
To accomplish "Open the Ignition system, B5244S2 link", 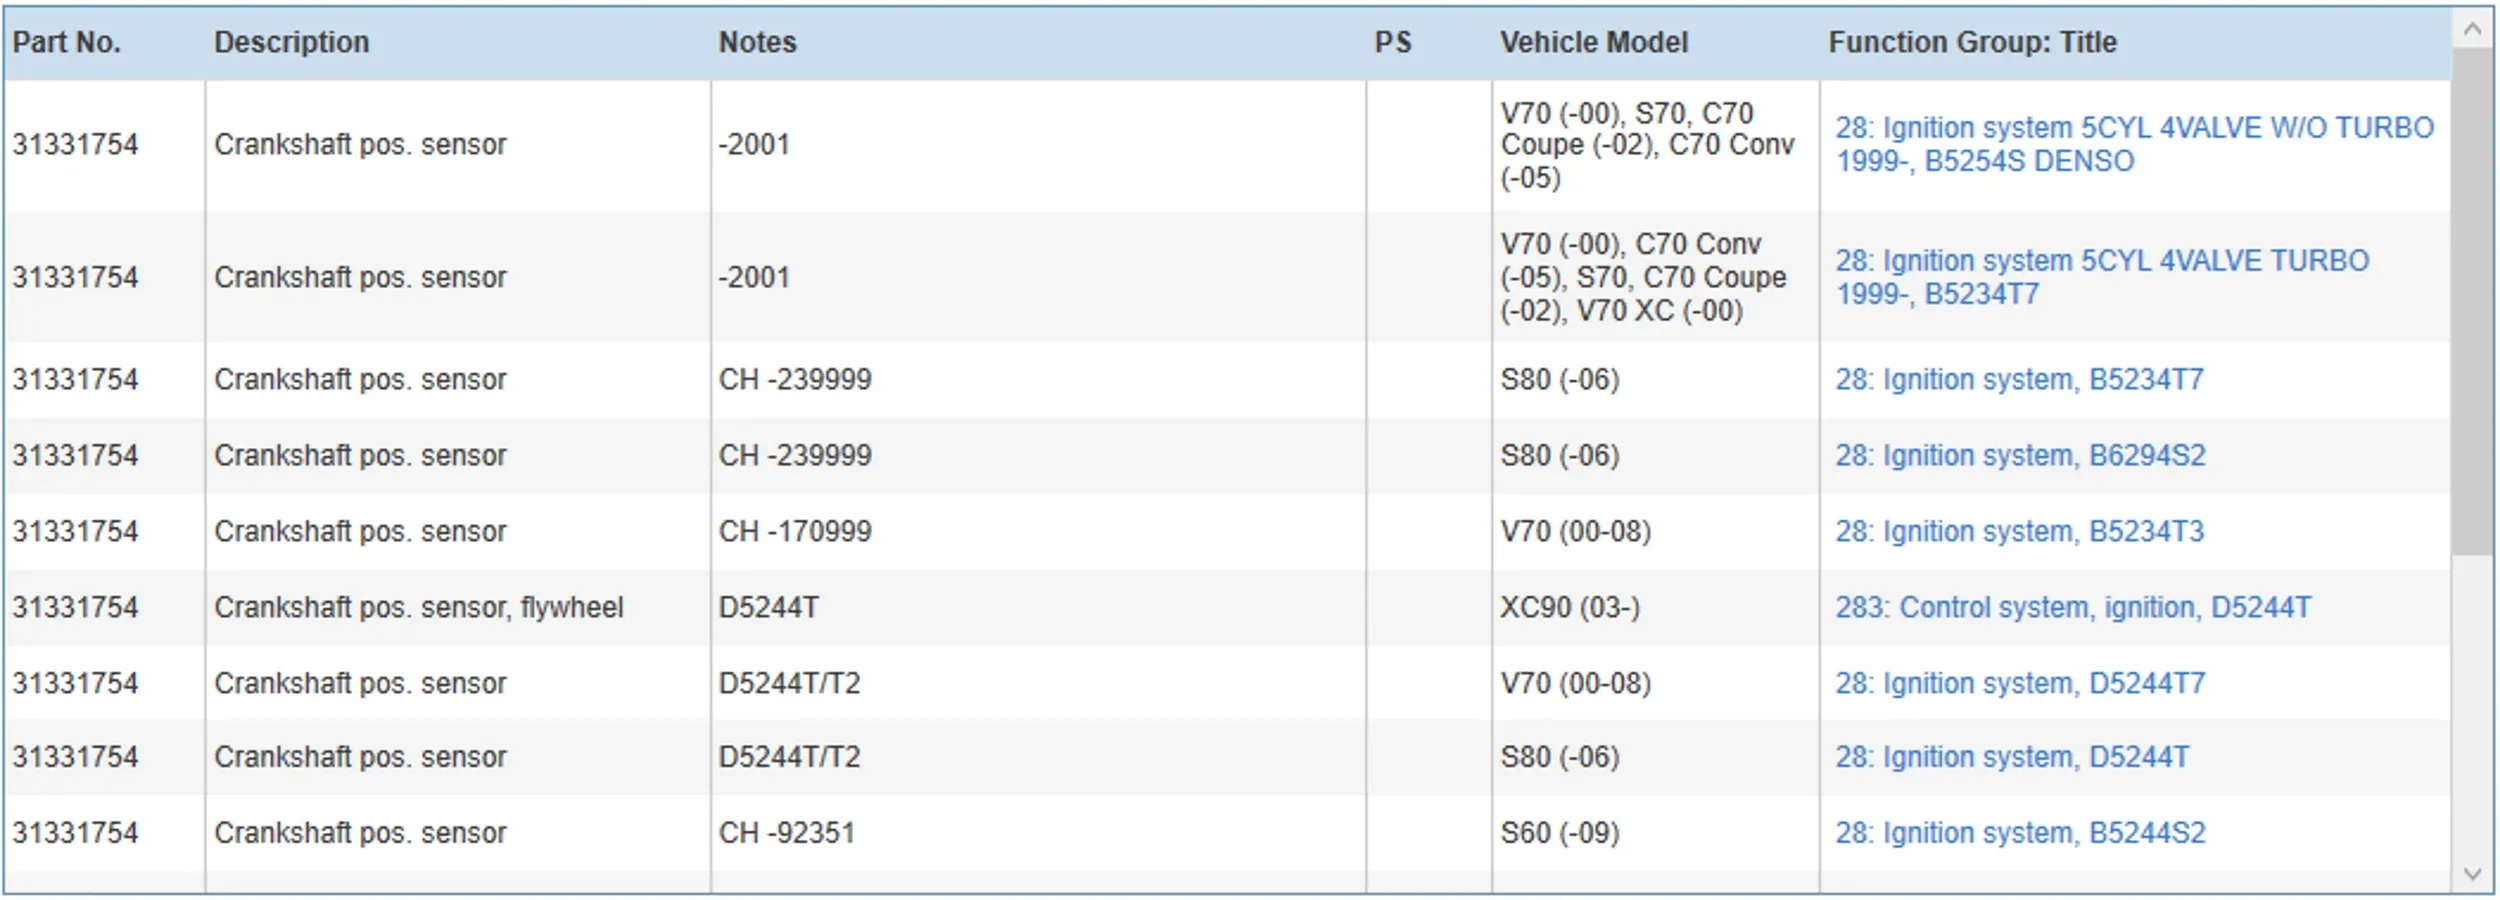I will point(2019,833).
